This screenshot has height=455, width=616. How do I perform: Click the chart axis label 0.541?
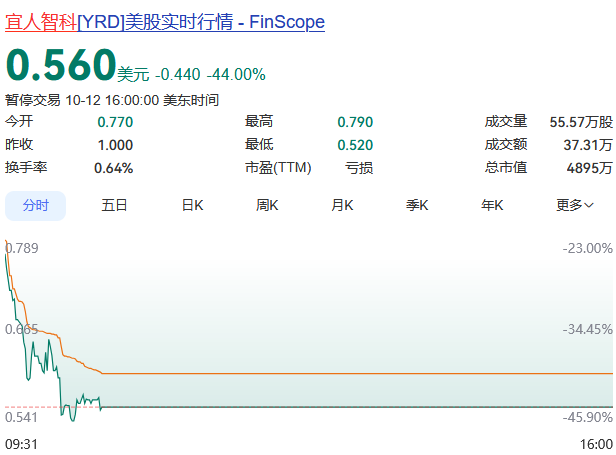(x=22, y=417)
